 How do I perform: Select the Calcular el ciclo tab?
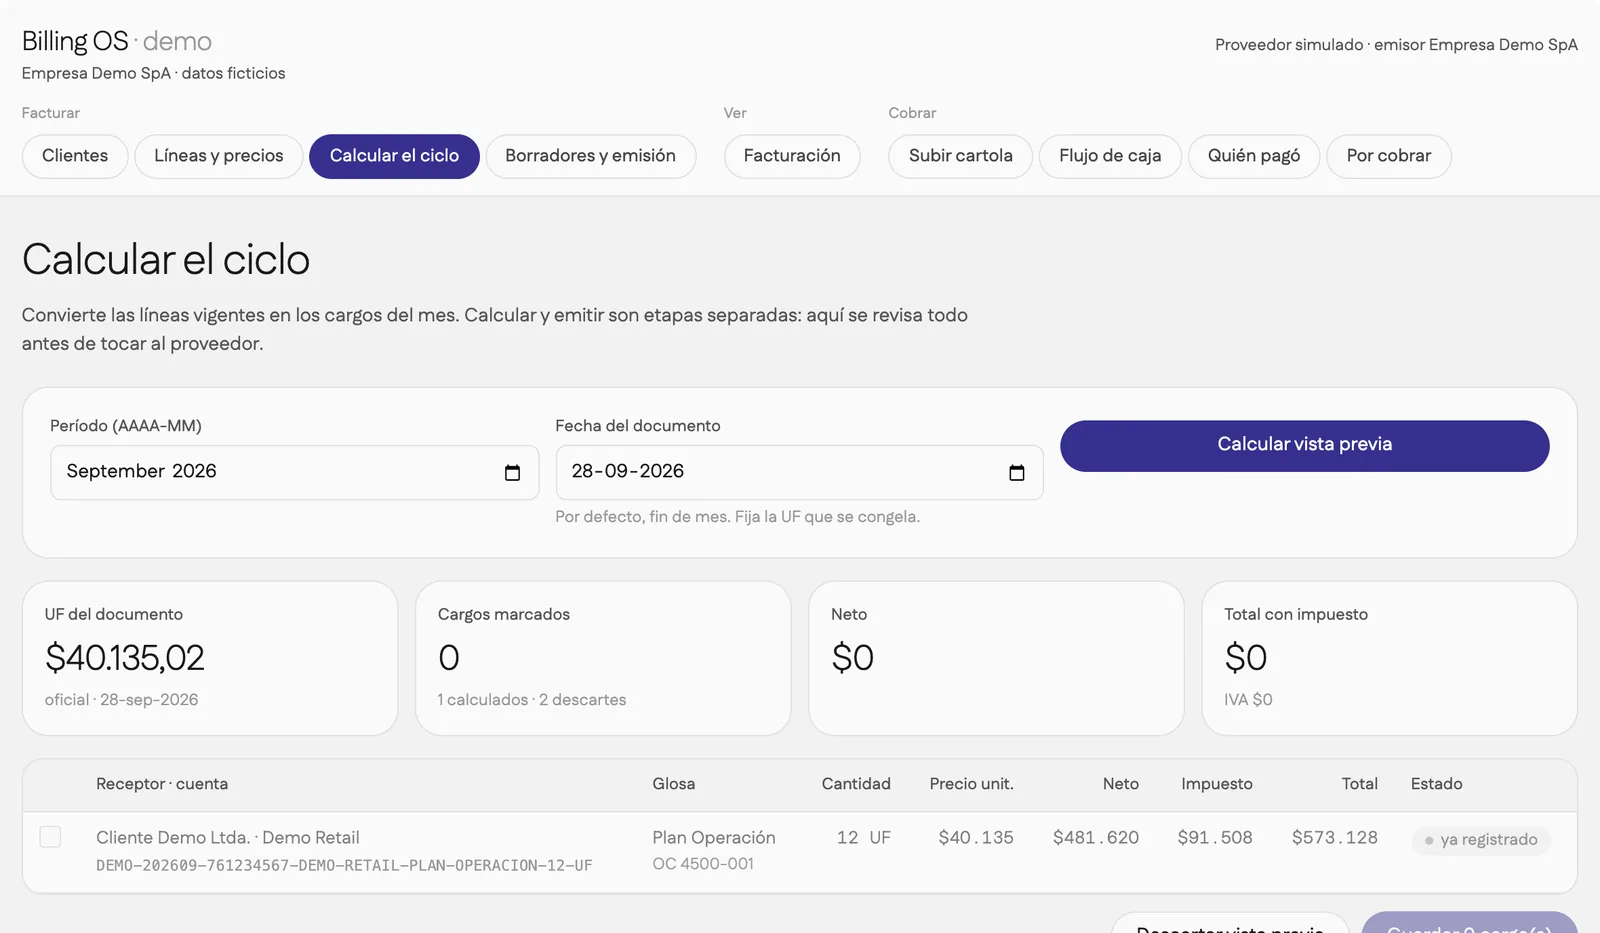394,156
